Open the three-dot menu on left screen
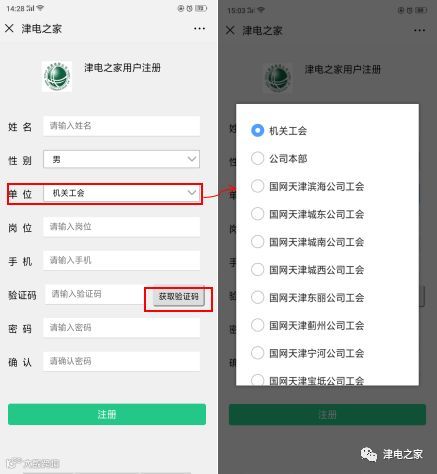The width and height of the screenshot is (437, 474). (x=199, y=29)
